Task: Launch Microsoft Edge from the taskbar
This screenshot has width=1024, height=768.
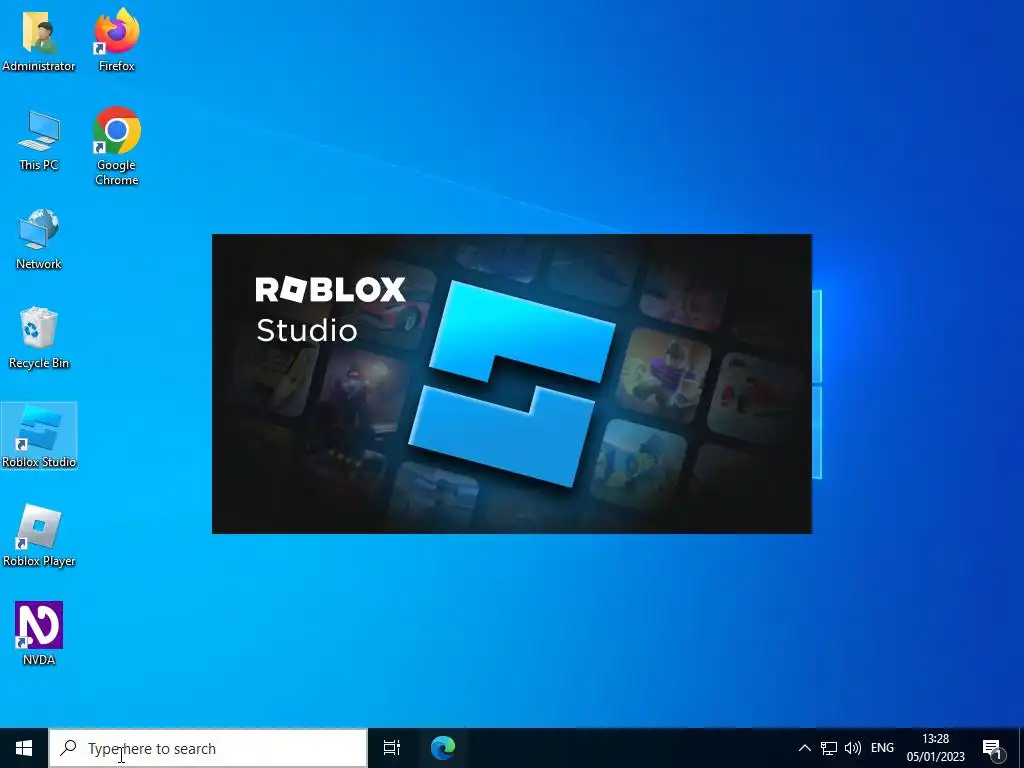Action: tap(443, 748)
